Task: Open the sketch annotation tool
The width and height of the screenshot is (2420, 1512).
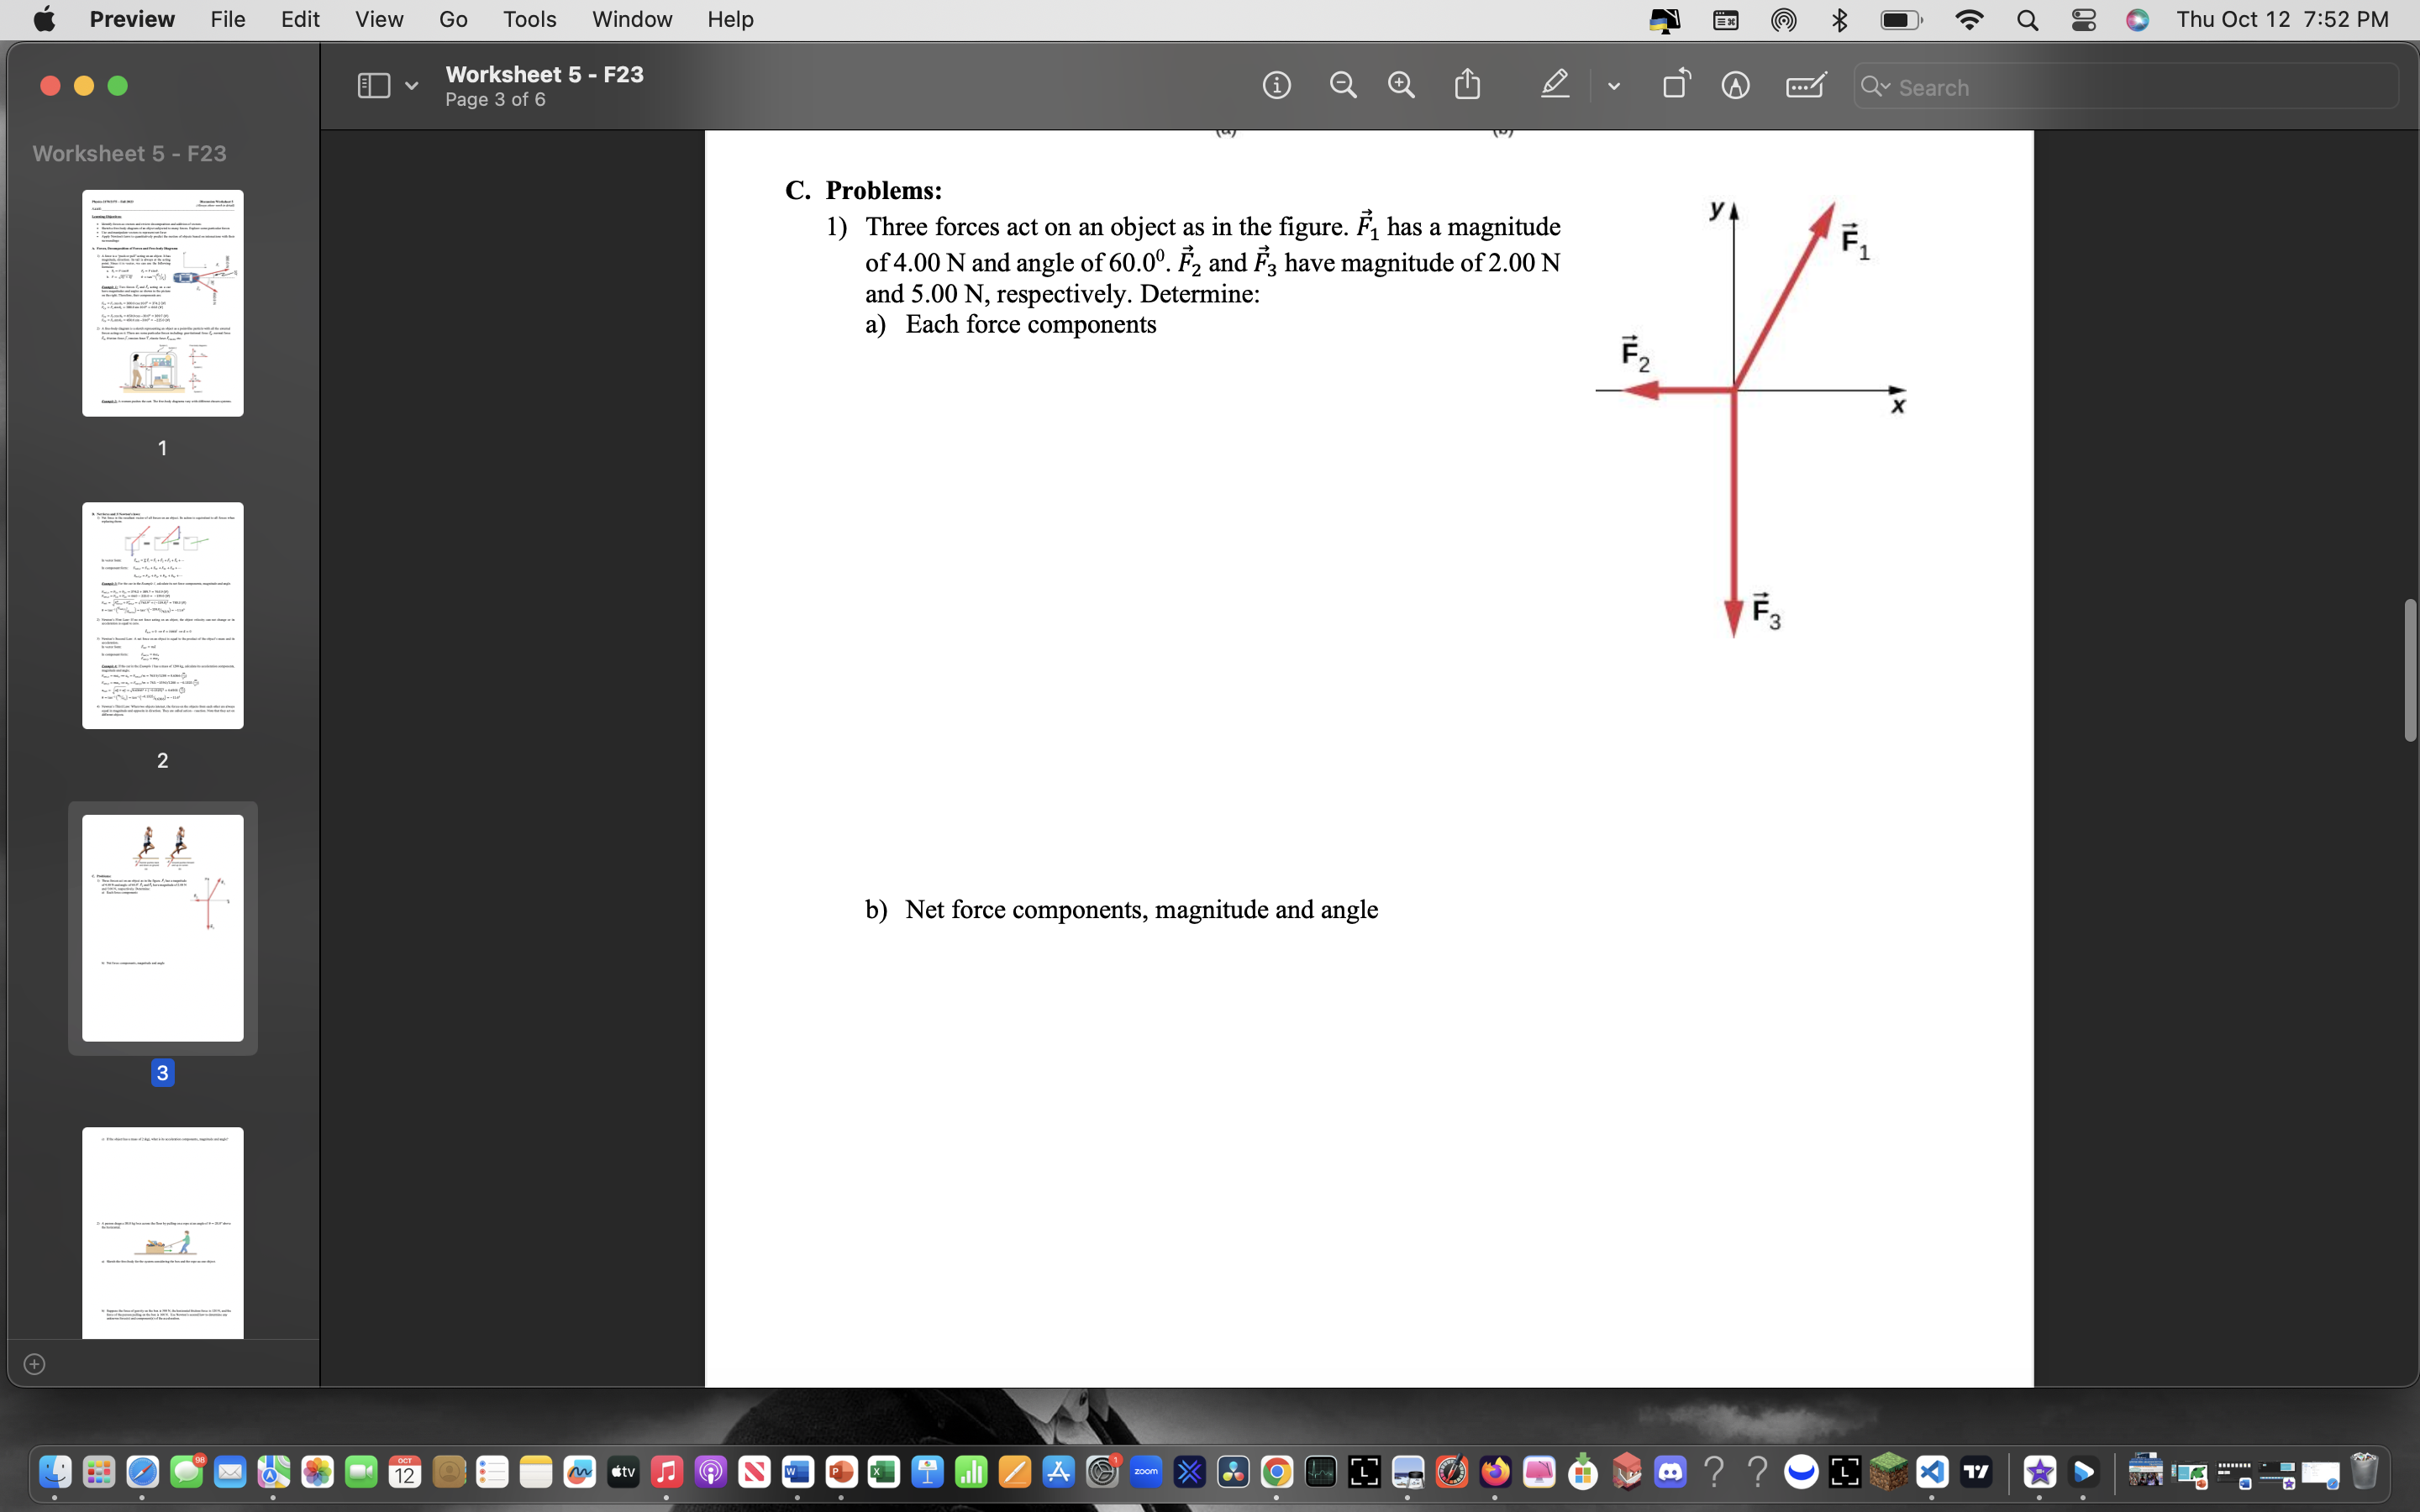Action: 1735,85
